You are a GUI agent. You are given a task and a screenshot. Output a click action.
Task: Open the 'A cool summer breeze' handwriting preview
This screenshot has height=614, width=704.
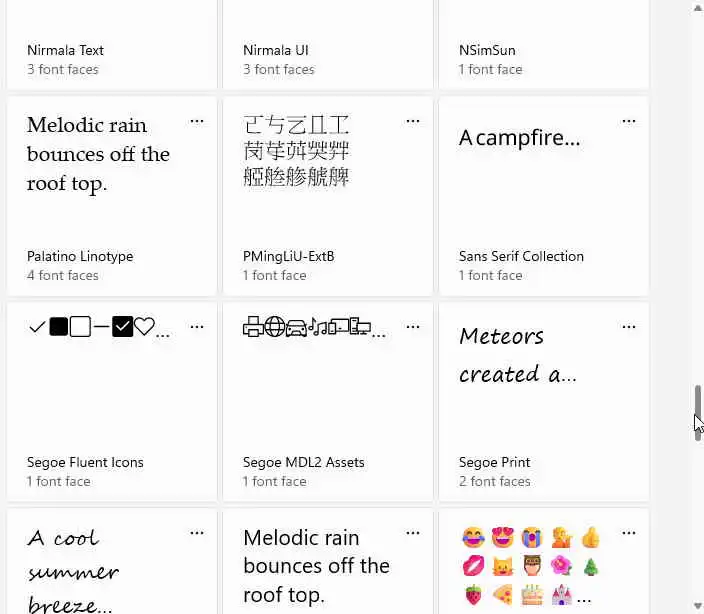tap(73, 571)
